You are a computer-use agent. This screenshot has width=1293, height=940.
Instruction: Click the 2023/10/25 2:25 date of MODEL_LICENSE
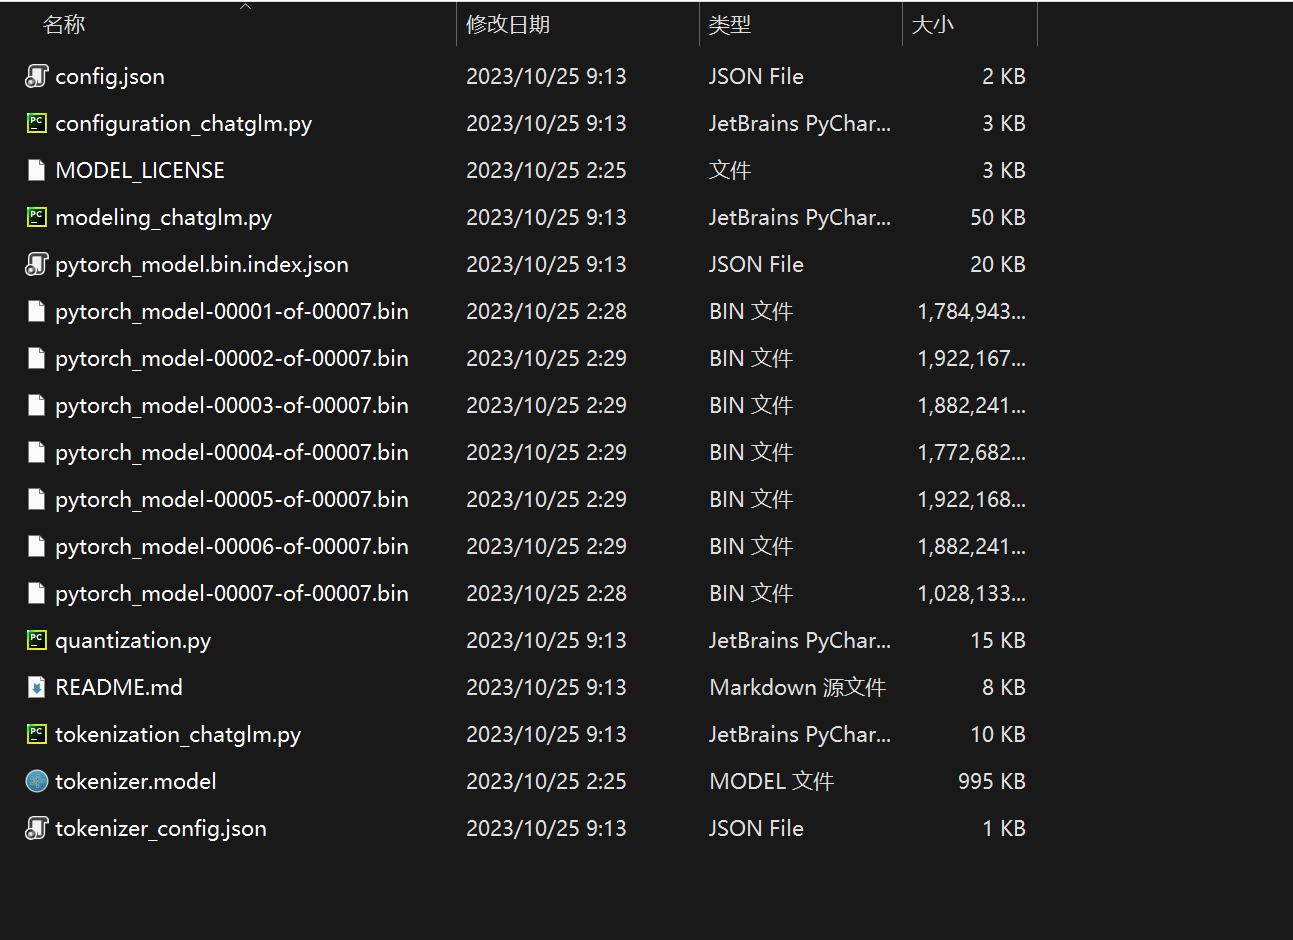click(x=546, y=170)
